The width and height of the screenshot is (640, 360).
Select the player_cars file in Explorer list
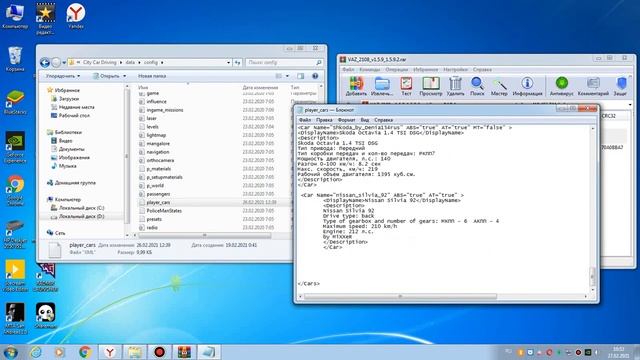point(158,202)
